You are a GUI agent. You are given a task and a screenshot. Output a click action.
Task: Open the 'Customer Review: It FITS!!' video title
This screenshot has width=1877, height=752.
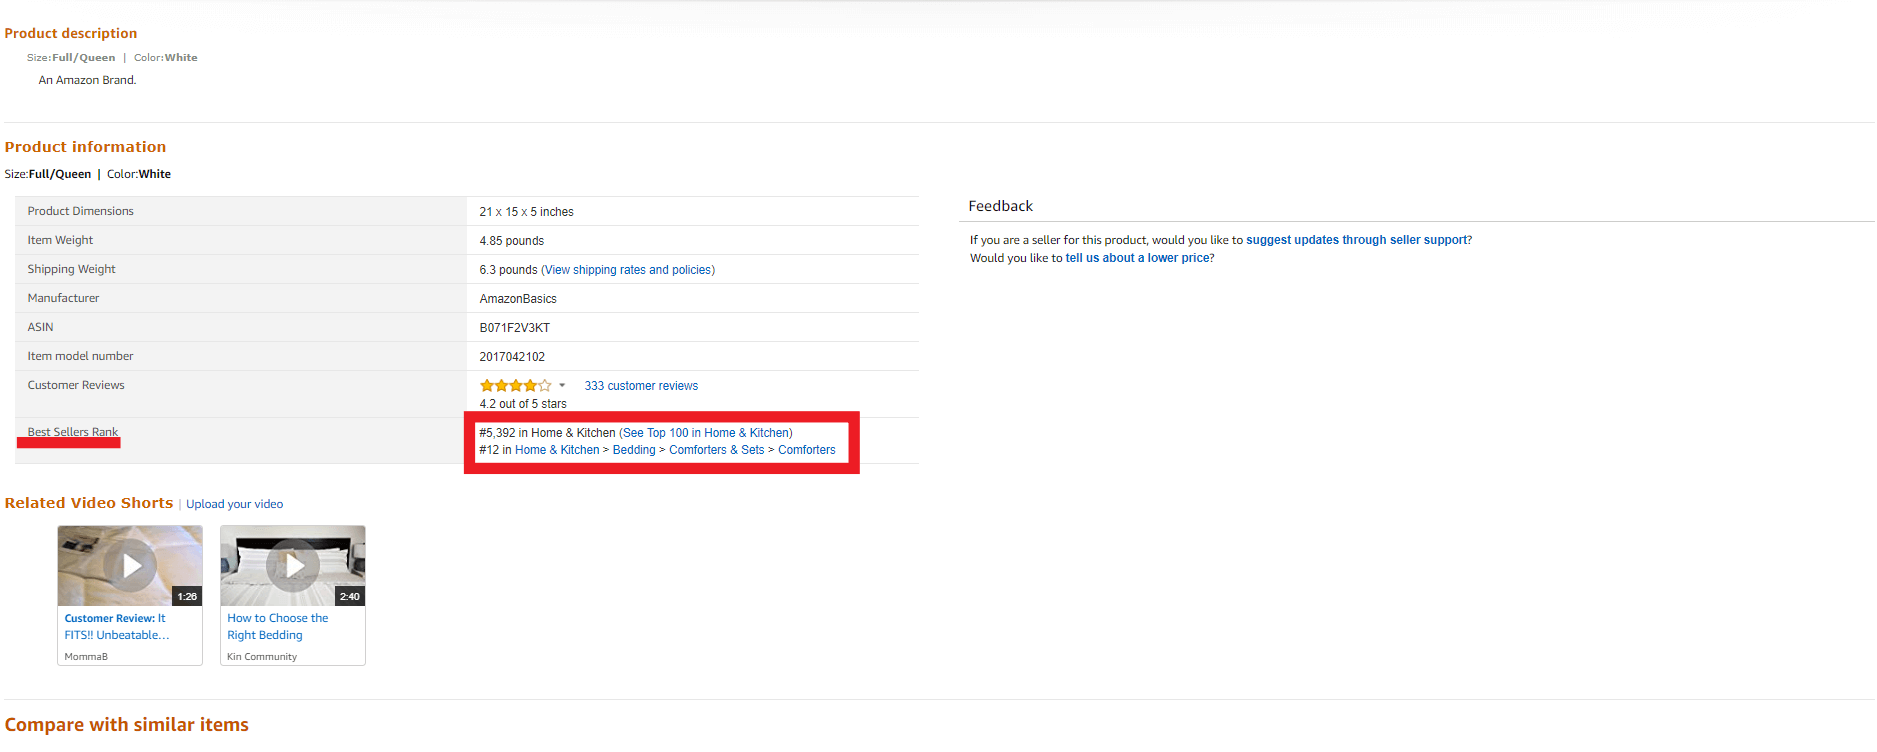click(x=116, y=627)
